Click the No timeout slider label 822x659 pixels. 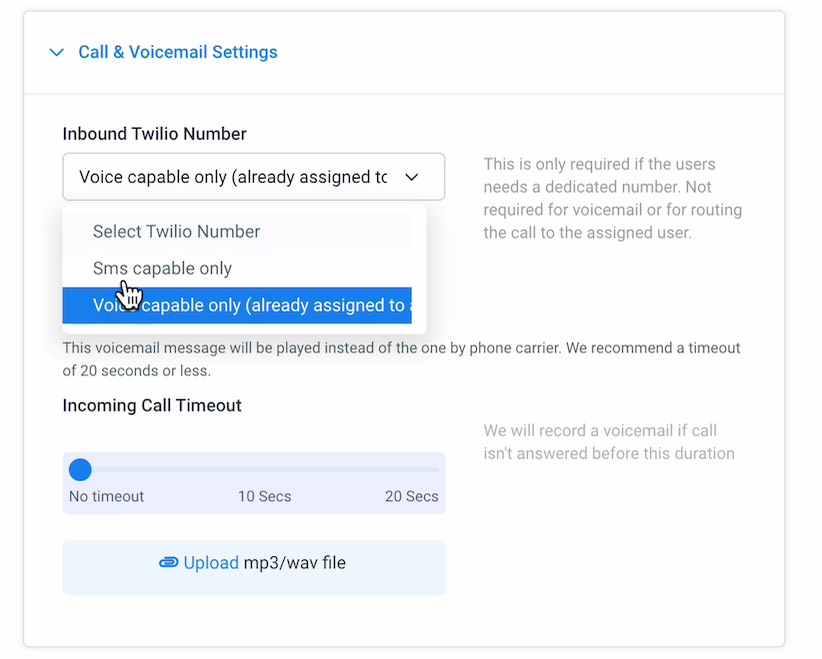[106, 496]
